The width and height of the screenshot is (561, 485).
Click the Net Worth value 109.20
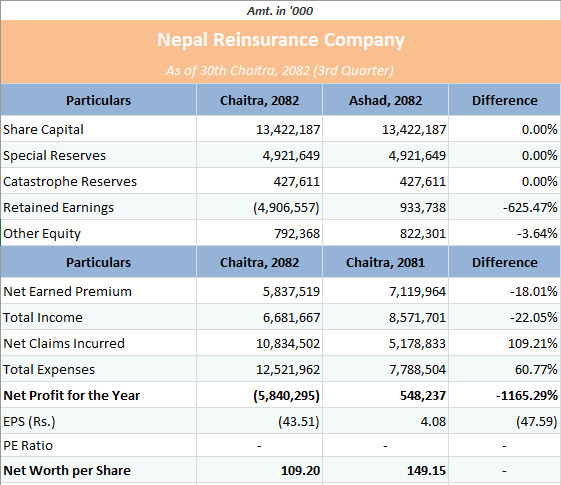(x=300, y=471)
